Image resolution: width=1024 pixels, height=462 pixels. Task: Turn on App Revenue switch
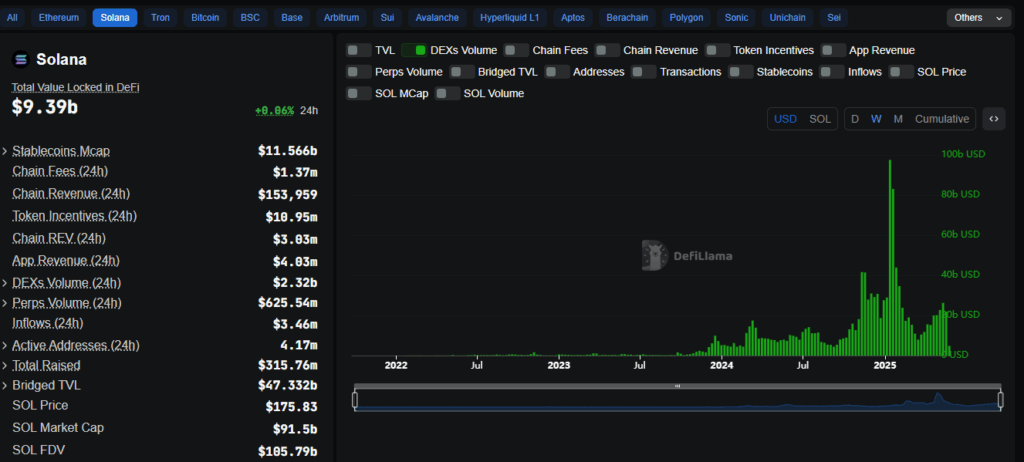833,50
